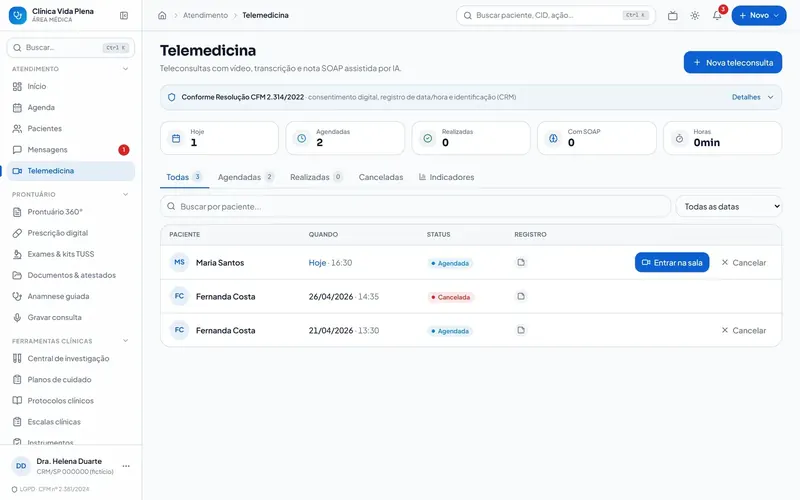Open Protocolos clínicos
Viewport: 800px width, 500px height.
tap(70, 401)
